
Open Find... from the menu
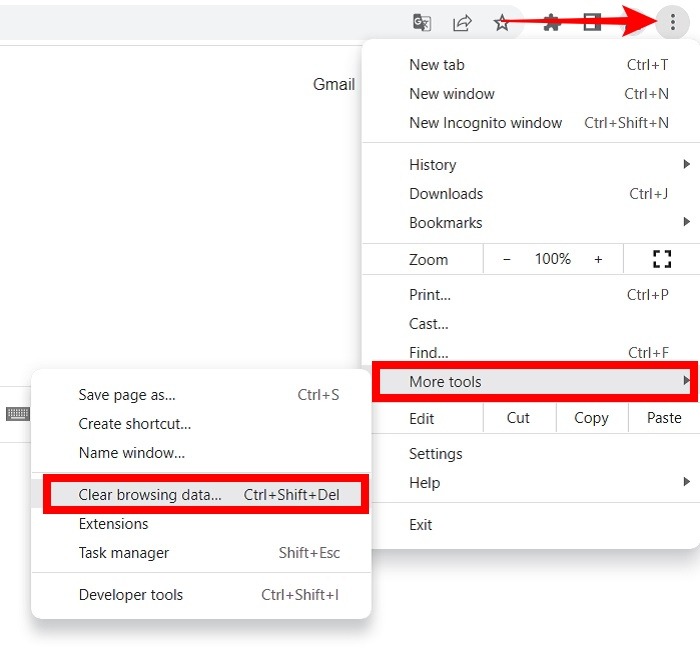531,353
